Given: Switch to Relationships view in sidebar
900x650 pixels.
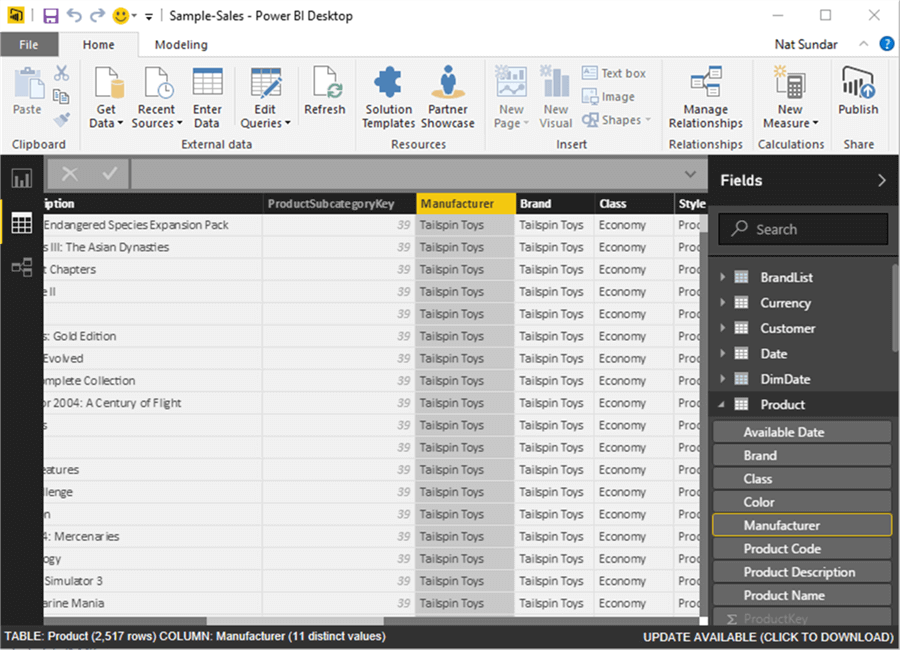Looking at the screenshot, I should pos(22,267).
